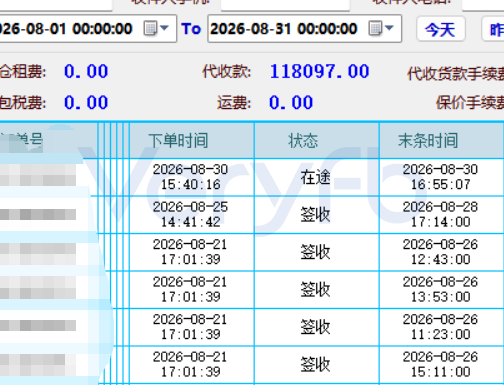
Task: Click the 代收款 label
Action: (227, 72)
